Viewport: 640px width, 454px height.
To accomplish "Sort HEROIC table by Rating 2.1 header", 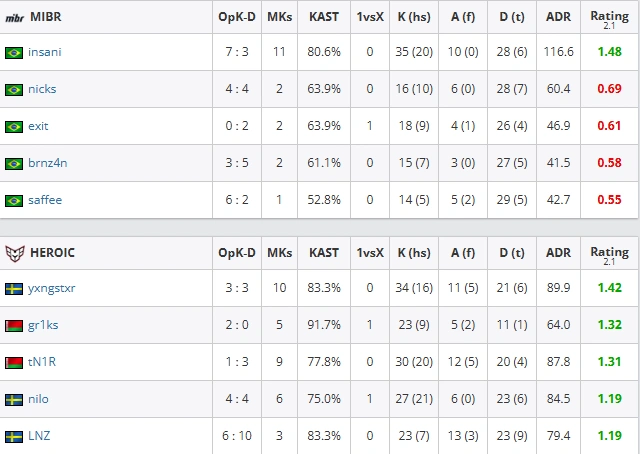I will pyautogui.click(x=609, y=256).
